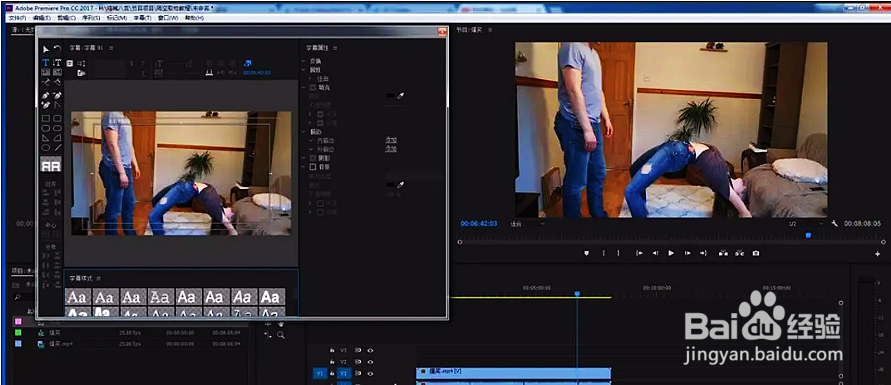891x385 pixels.
Task: Expand the 扭曲 (Distort) subsection
Action: point(310,79)
